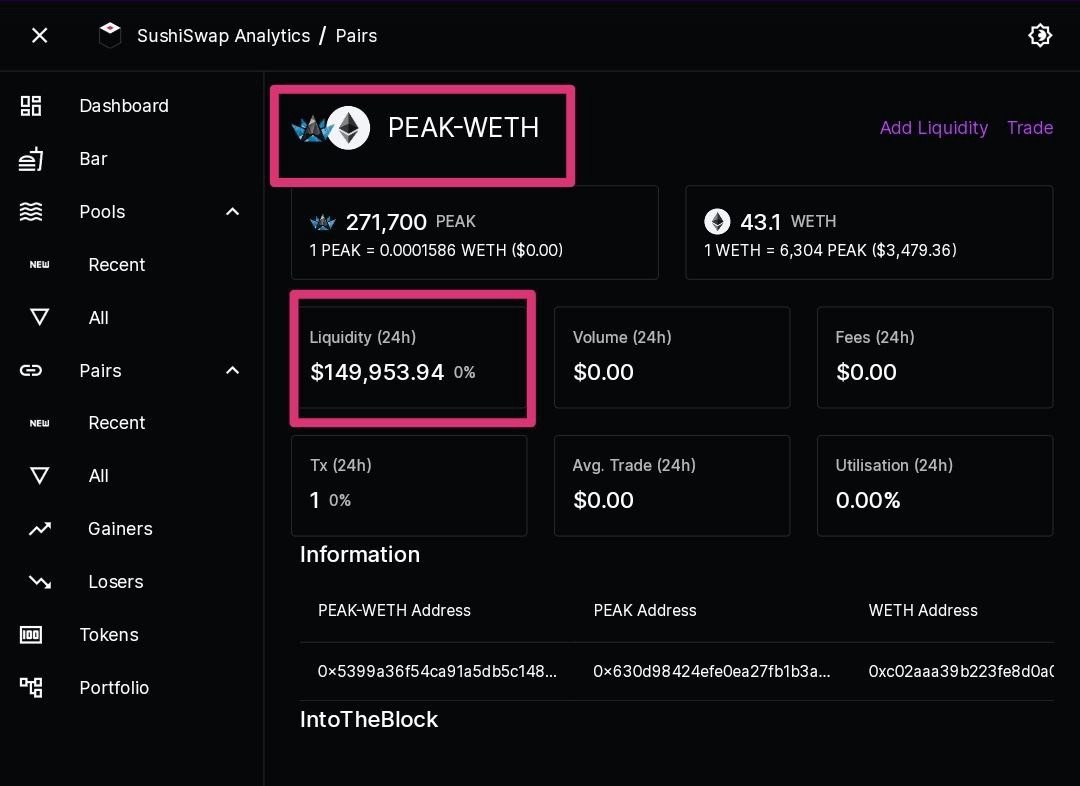Click triangle icon beside Pairs All

(x=39, y=475)
